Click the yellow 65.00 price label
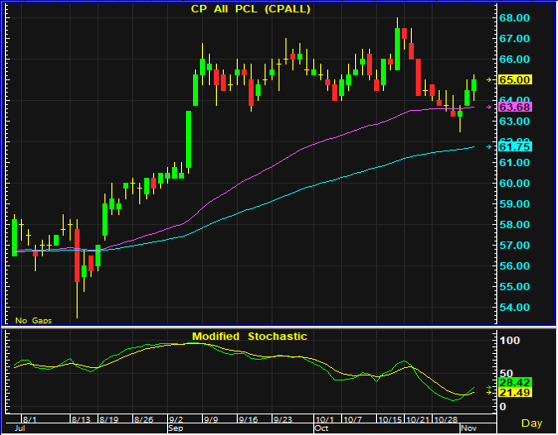558x435 pixels. 515,80
